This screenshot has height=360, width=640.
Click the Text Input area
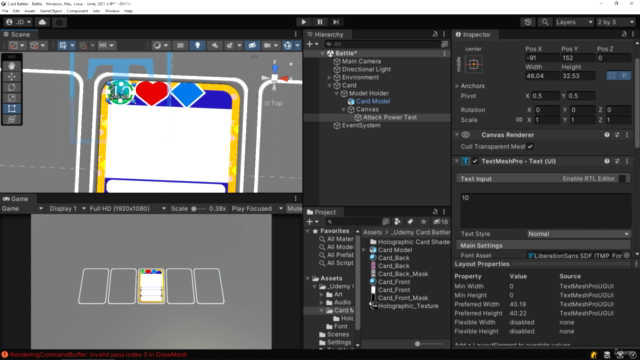[x=546, y=210]
